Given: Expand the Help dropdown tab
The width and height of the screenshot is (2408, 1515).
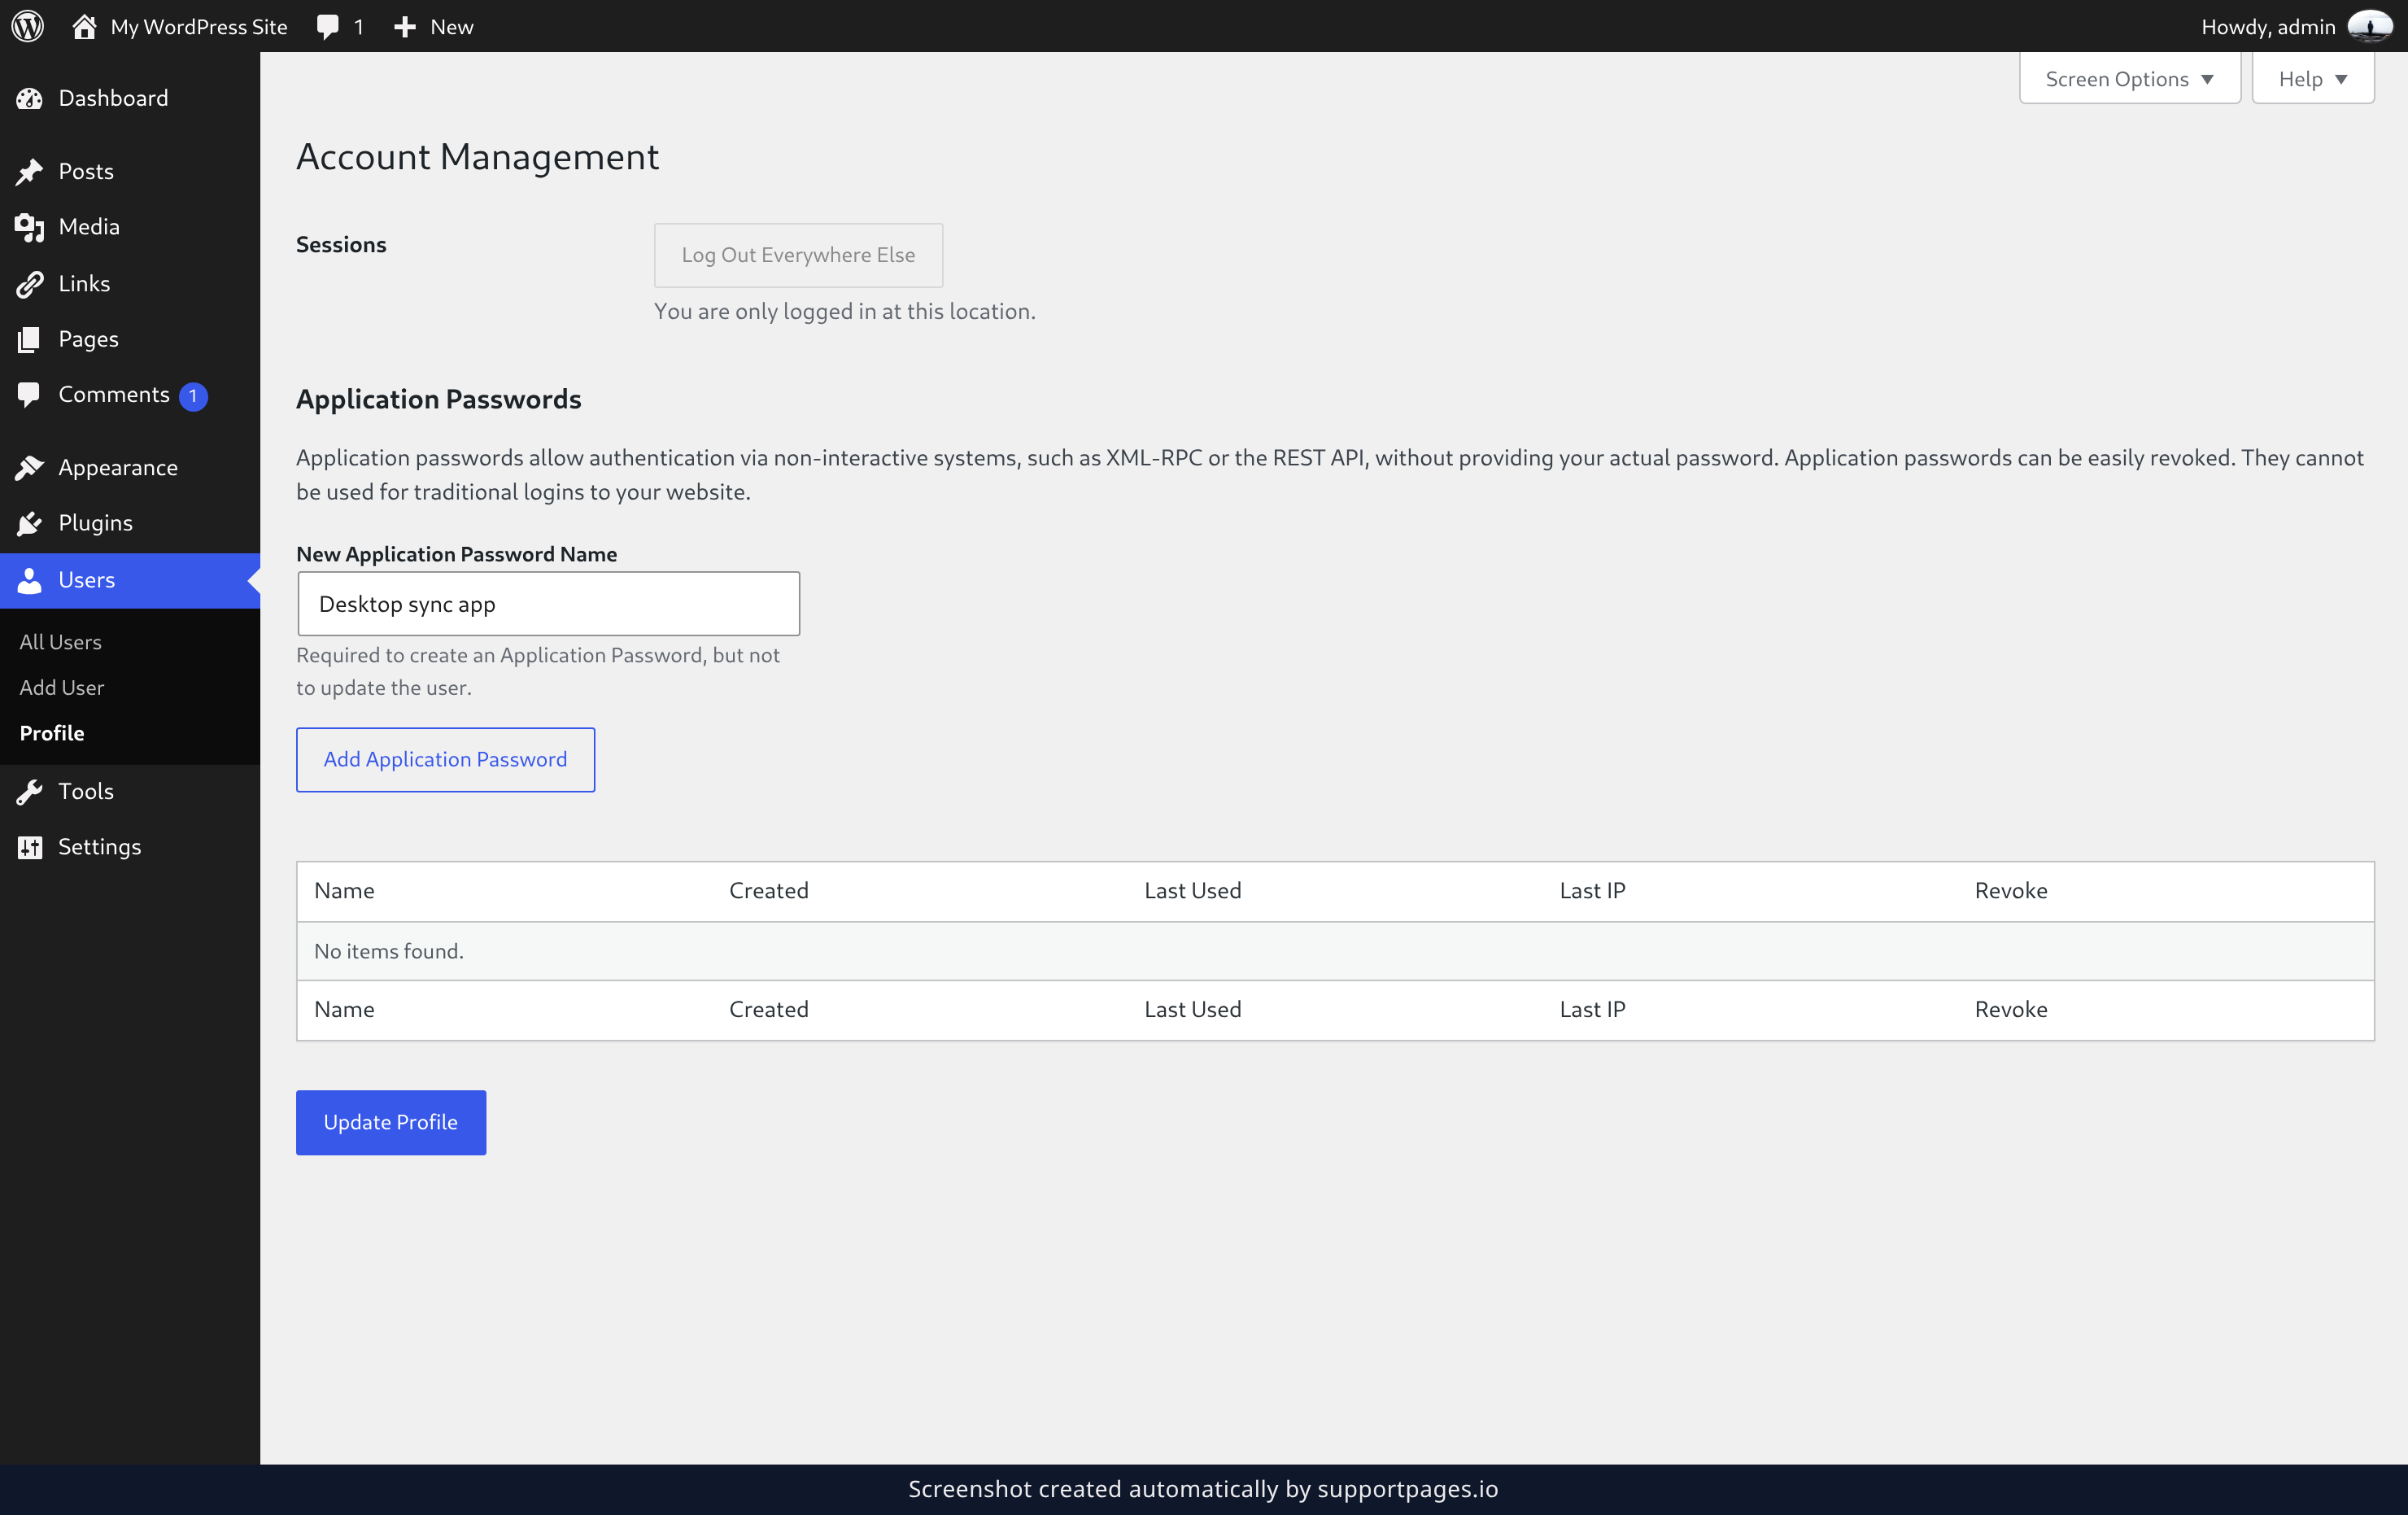Looking at the screenshot, I should 2312,78.
